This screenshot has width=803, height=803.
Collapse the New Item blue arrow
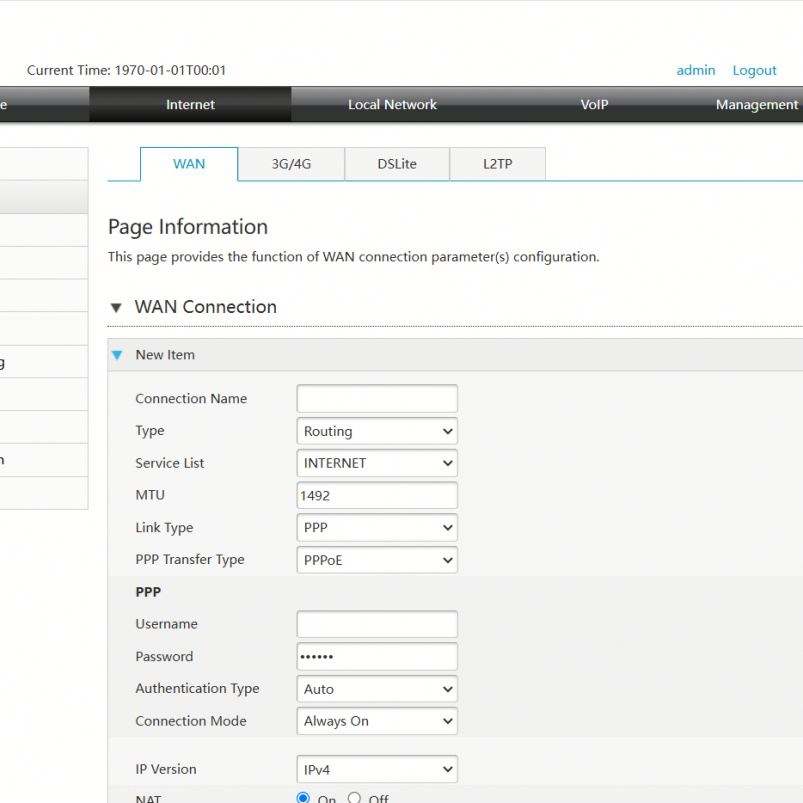tap(117, 355)
